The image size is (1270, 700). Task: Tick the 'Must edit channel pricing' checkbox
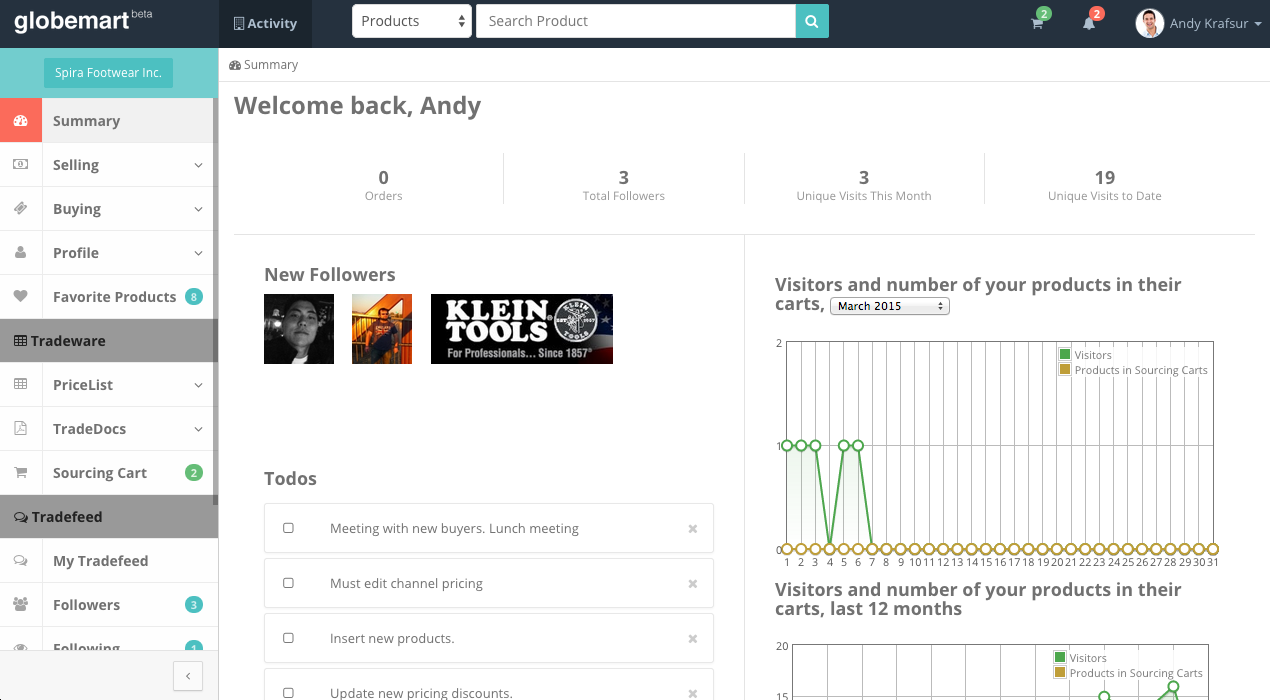[x=288, y=583]
